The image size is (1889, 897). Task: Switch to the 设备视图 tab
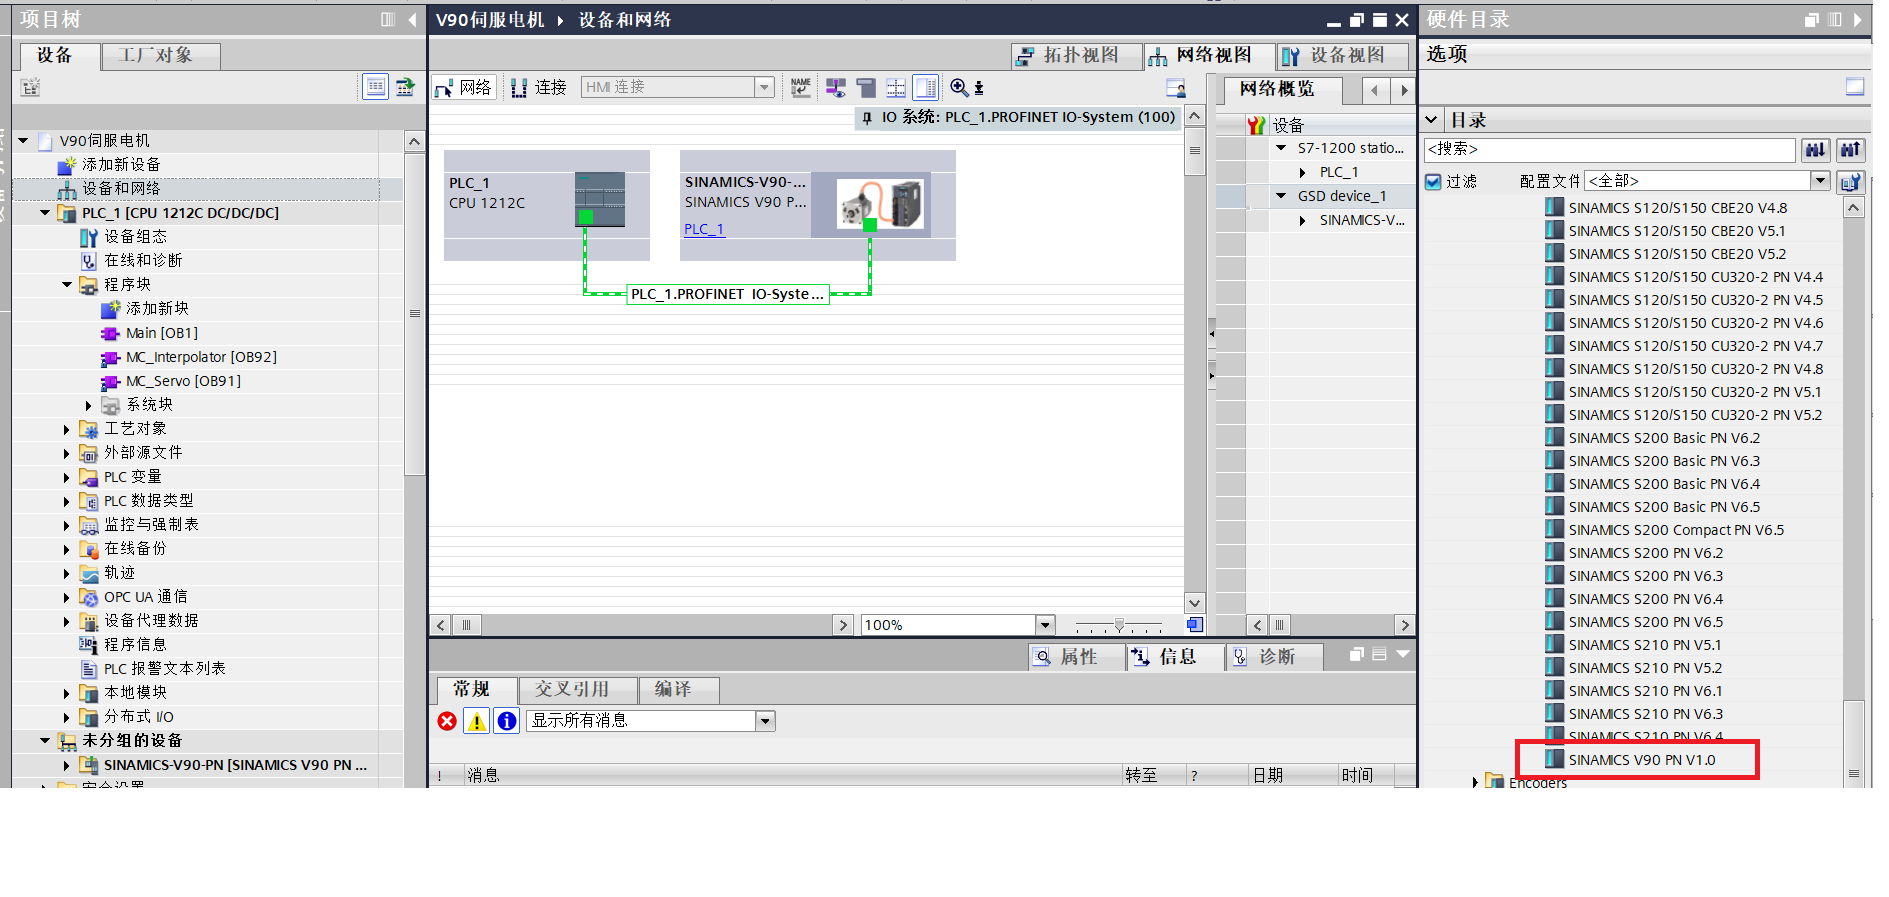point(1343,56)
